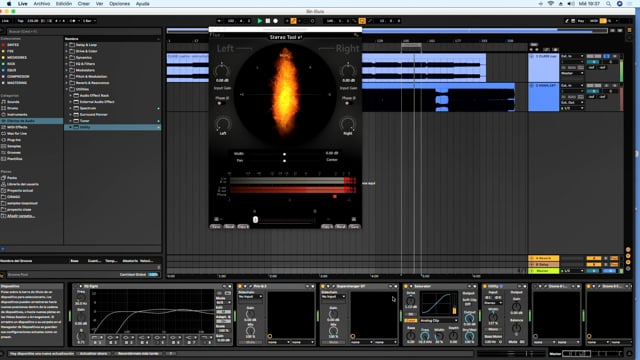Expand the Delay & Loop folder
This screenshot has width=640, height=360.
point(67,45)
